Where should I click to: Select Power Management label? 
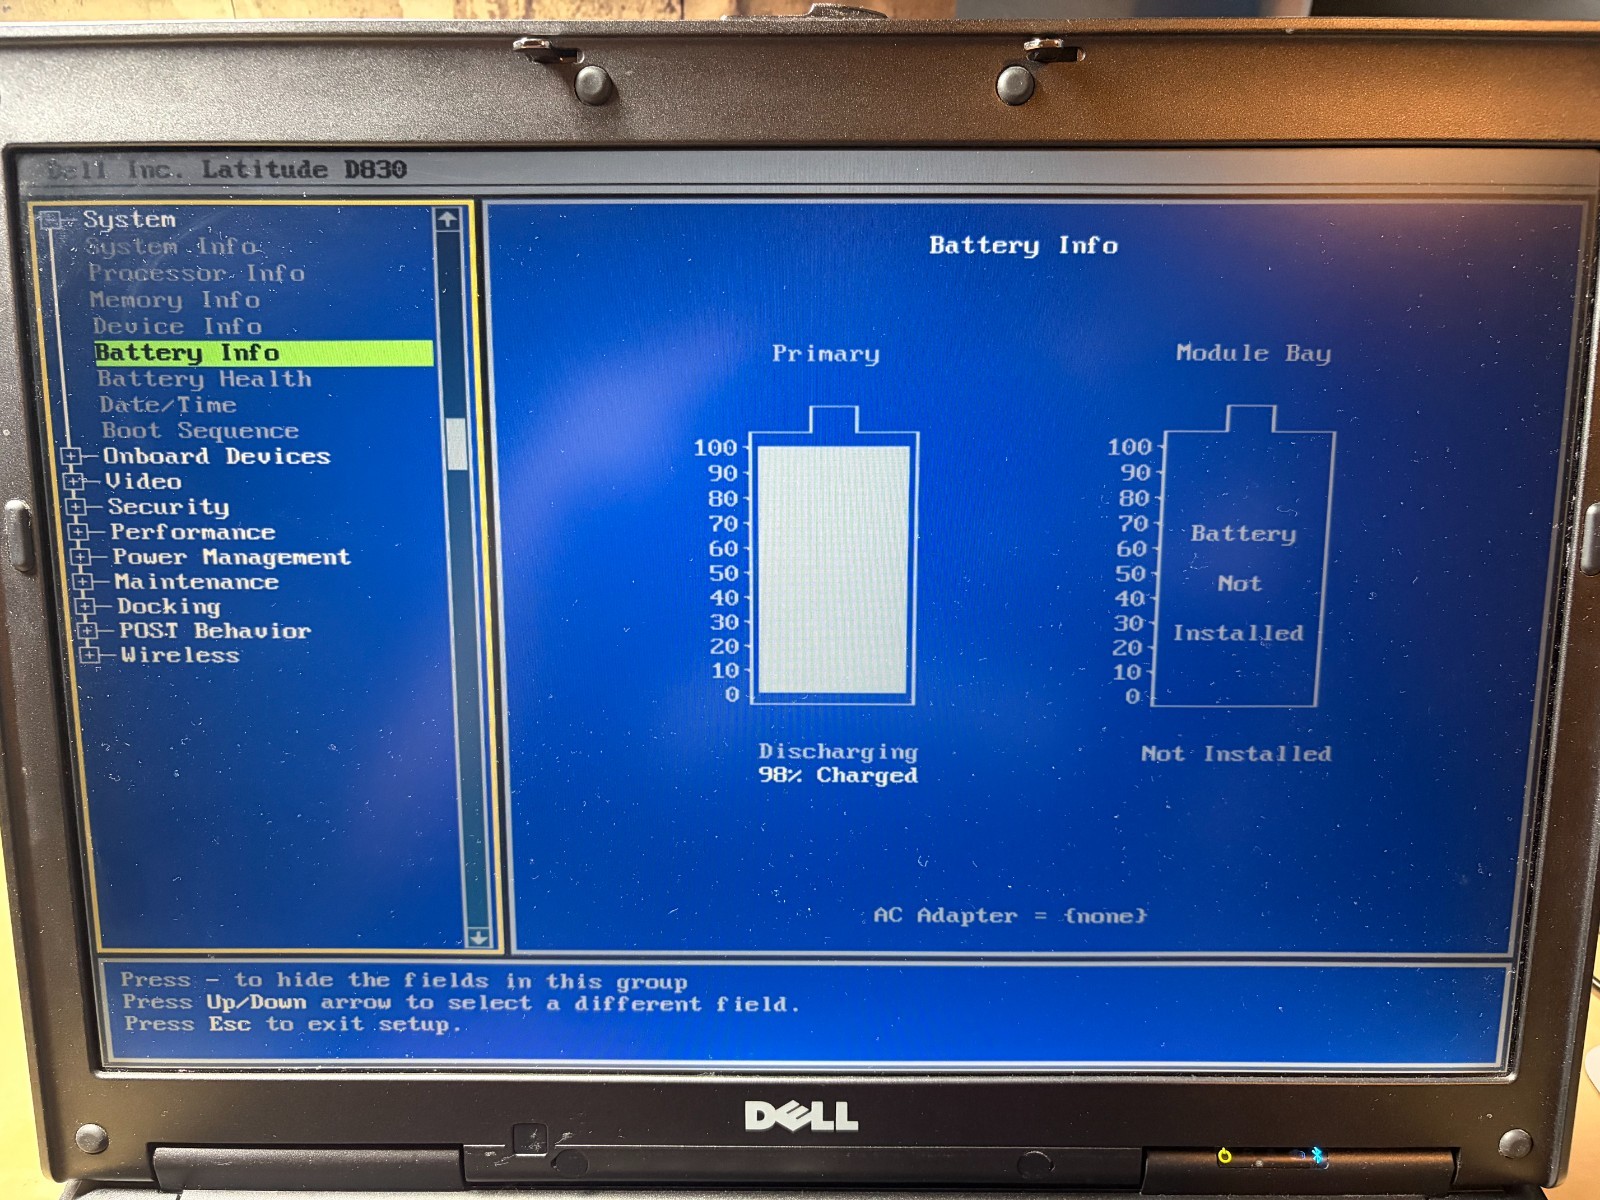[x=232, y=557]
